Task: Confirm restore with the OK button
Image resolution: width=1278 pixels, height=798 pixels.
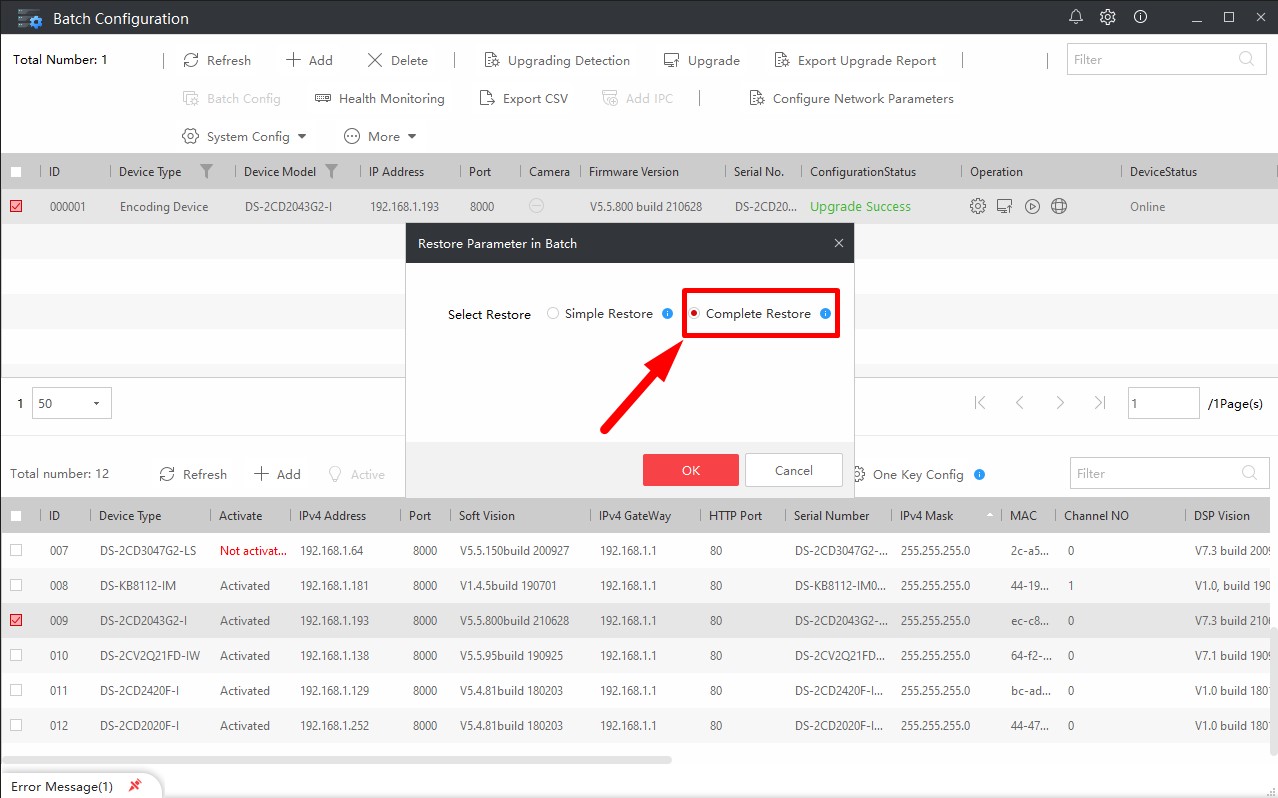Action: click(x=691, y=470)
